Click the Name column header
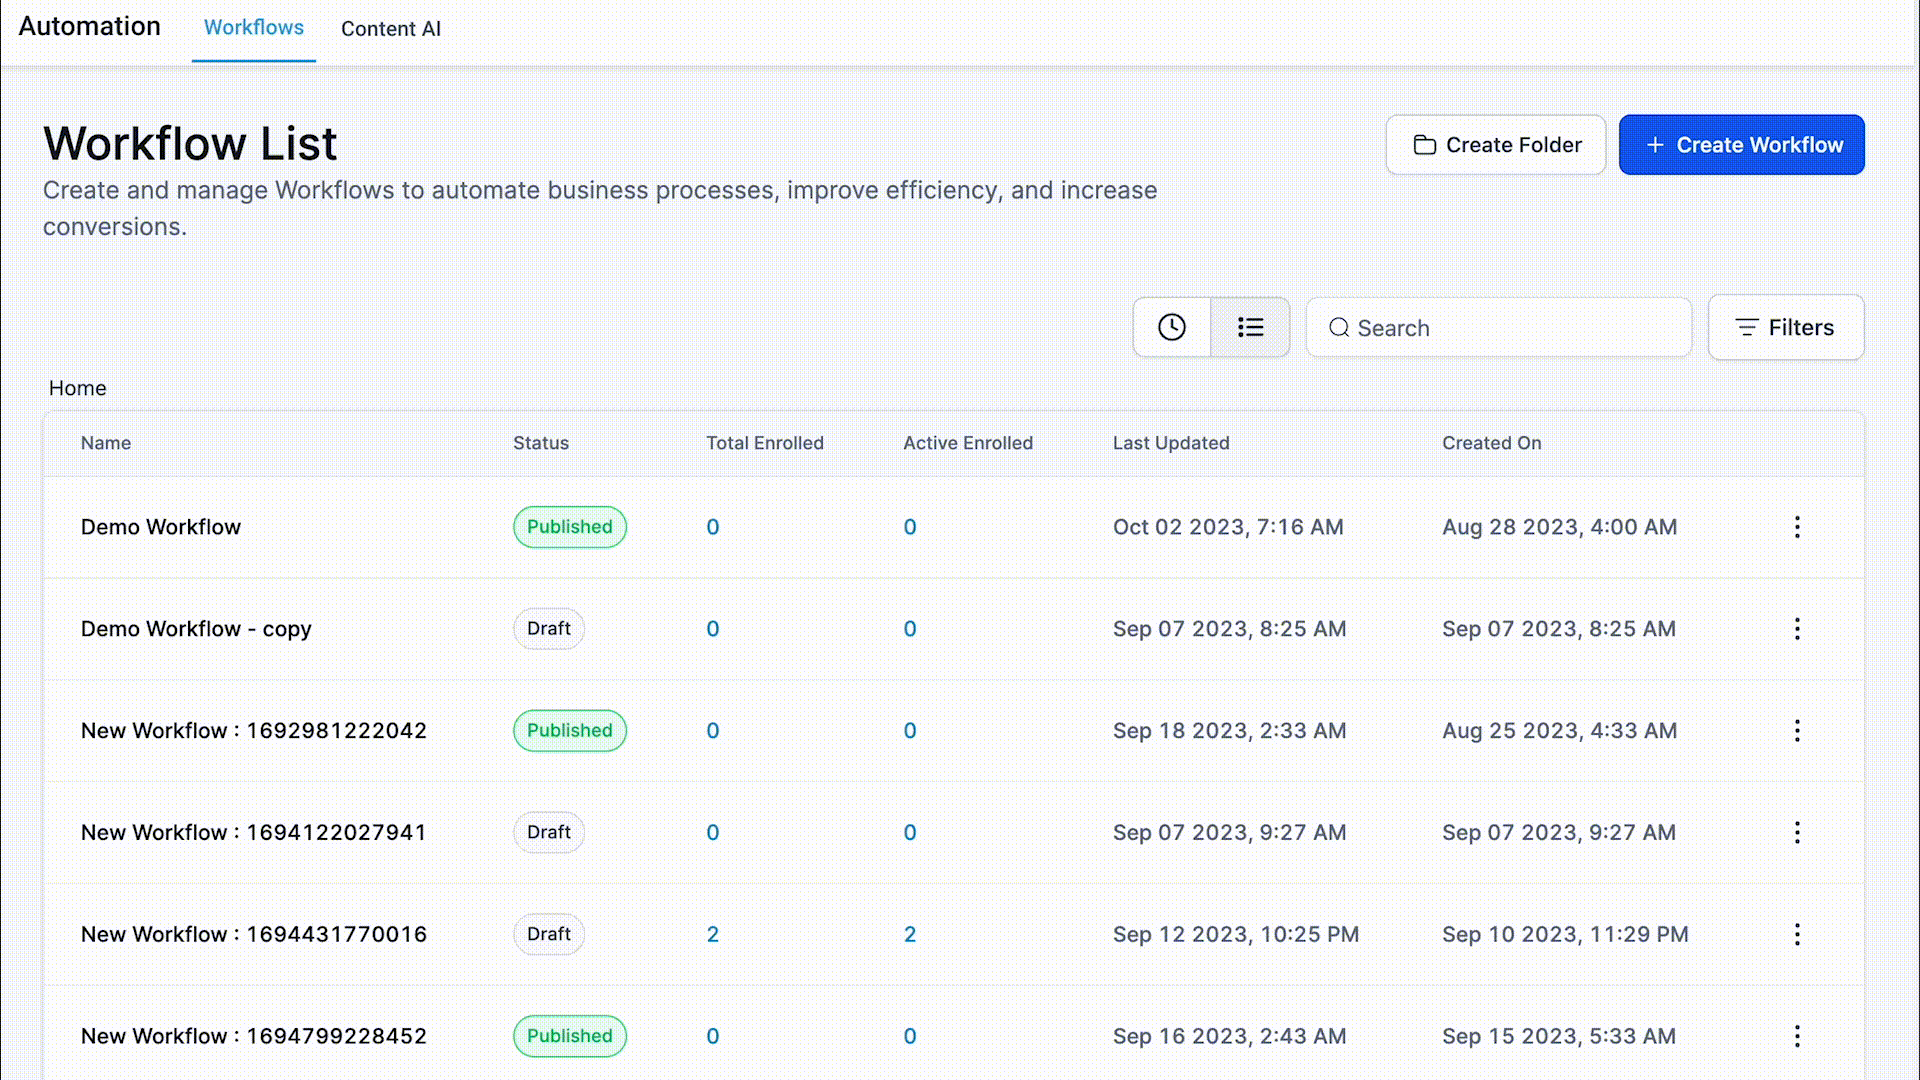1920x1080 pixels. pyautogui.click(x=106, y=443)
